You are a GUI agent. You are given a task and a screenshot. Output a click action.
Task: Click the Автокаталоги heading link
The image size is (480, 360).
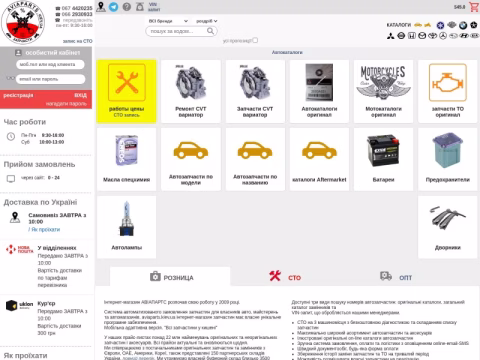point(287,52)
